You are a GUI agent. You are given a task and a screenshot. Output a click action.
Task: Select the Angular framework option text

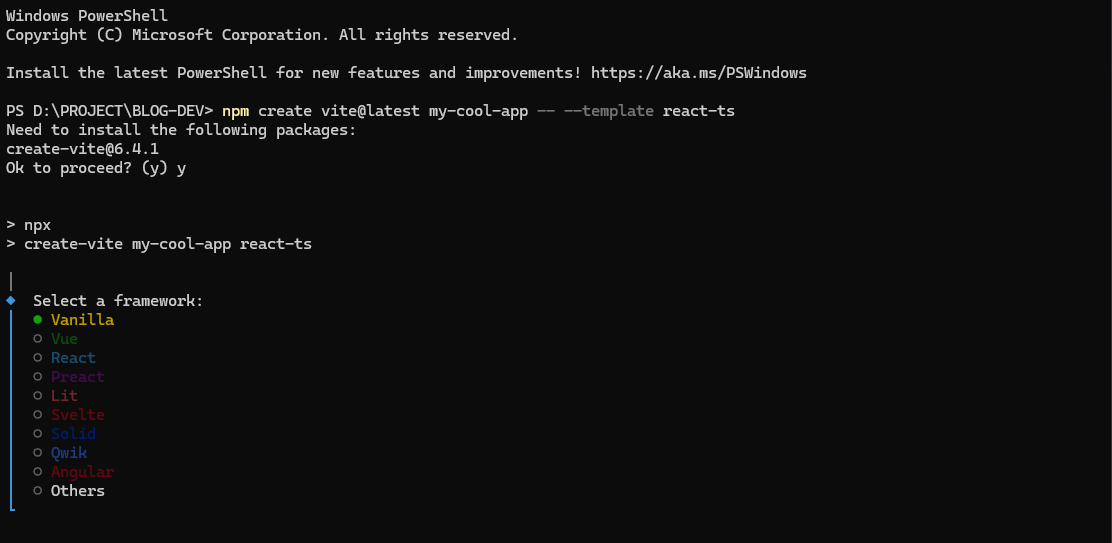(82, 472)
